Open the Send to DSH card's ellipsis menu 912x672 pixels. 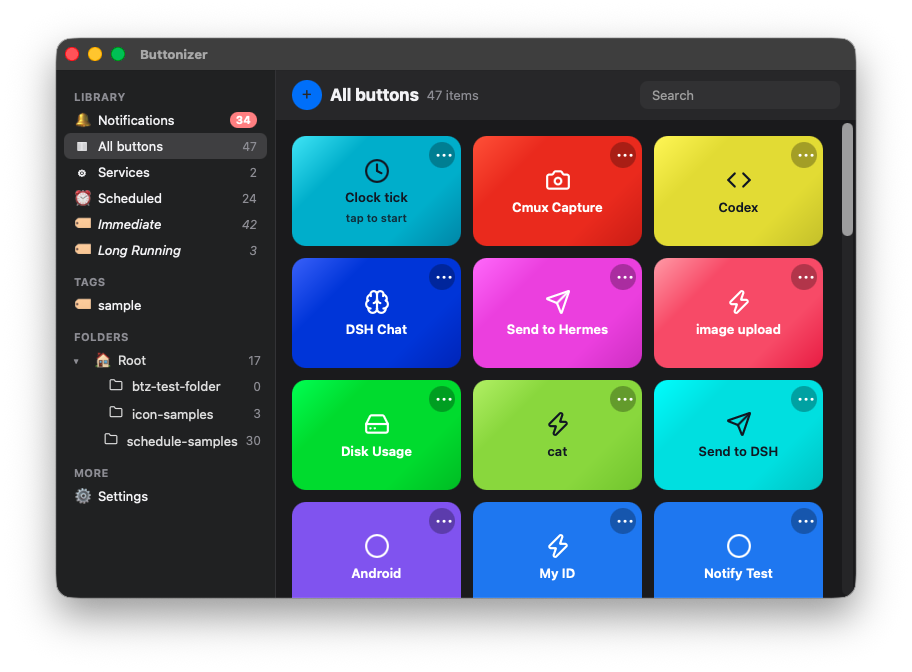[804, 400]
